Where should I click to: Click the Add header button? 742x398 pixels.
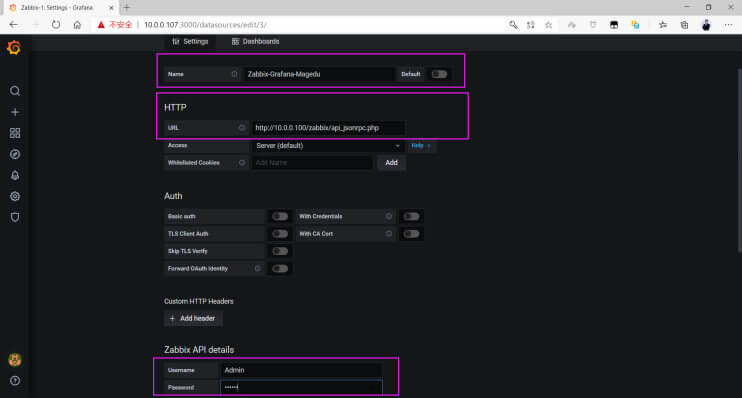coord(193,318)
